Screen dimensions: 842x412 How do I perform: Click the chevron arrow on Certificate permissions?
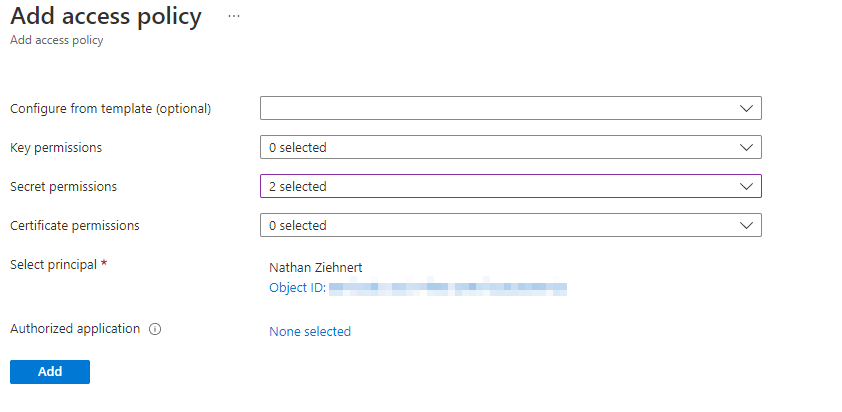click(746, 225)
